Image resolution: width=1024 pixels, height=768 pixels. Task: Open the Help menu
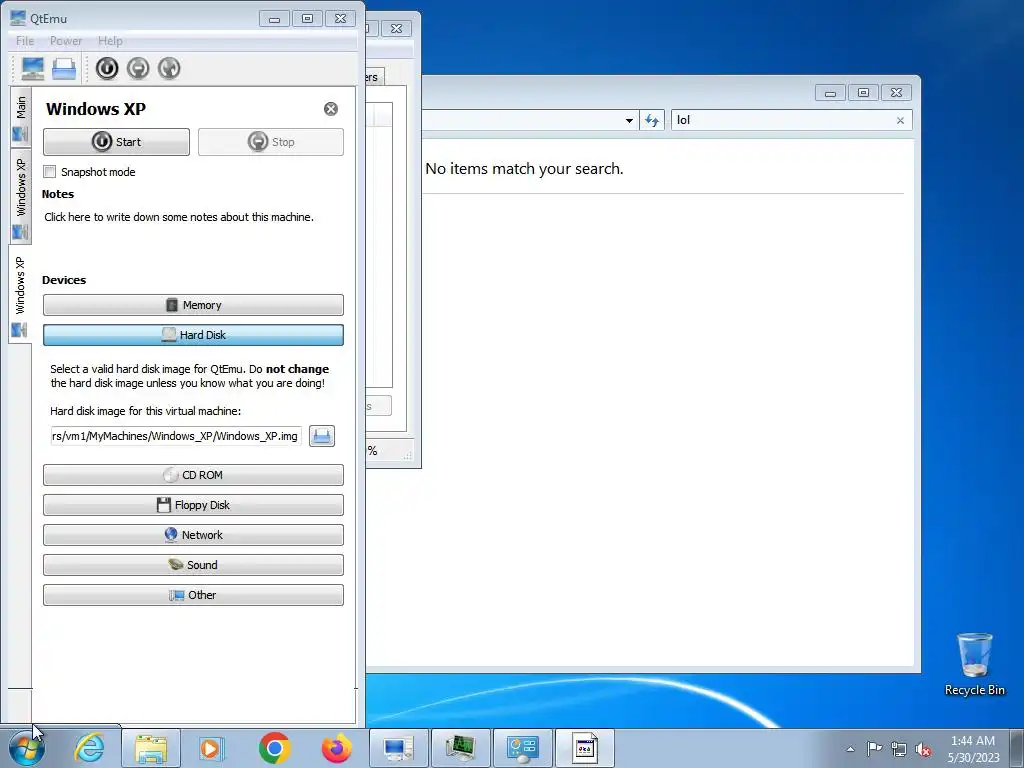110,40
